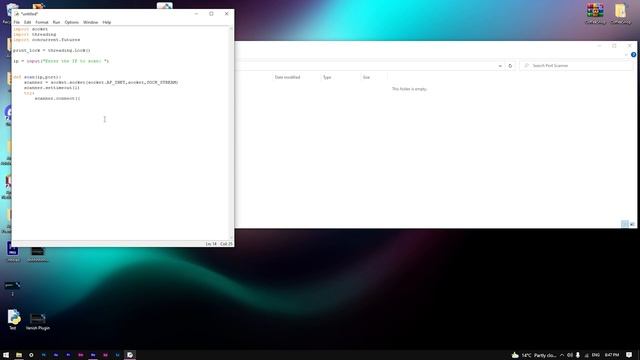Open the taskbar clock showing time
The height and width of the screenshot is (360, 640).
(611, 355)
